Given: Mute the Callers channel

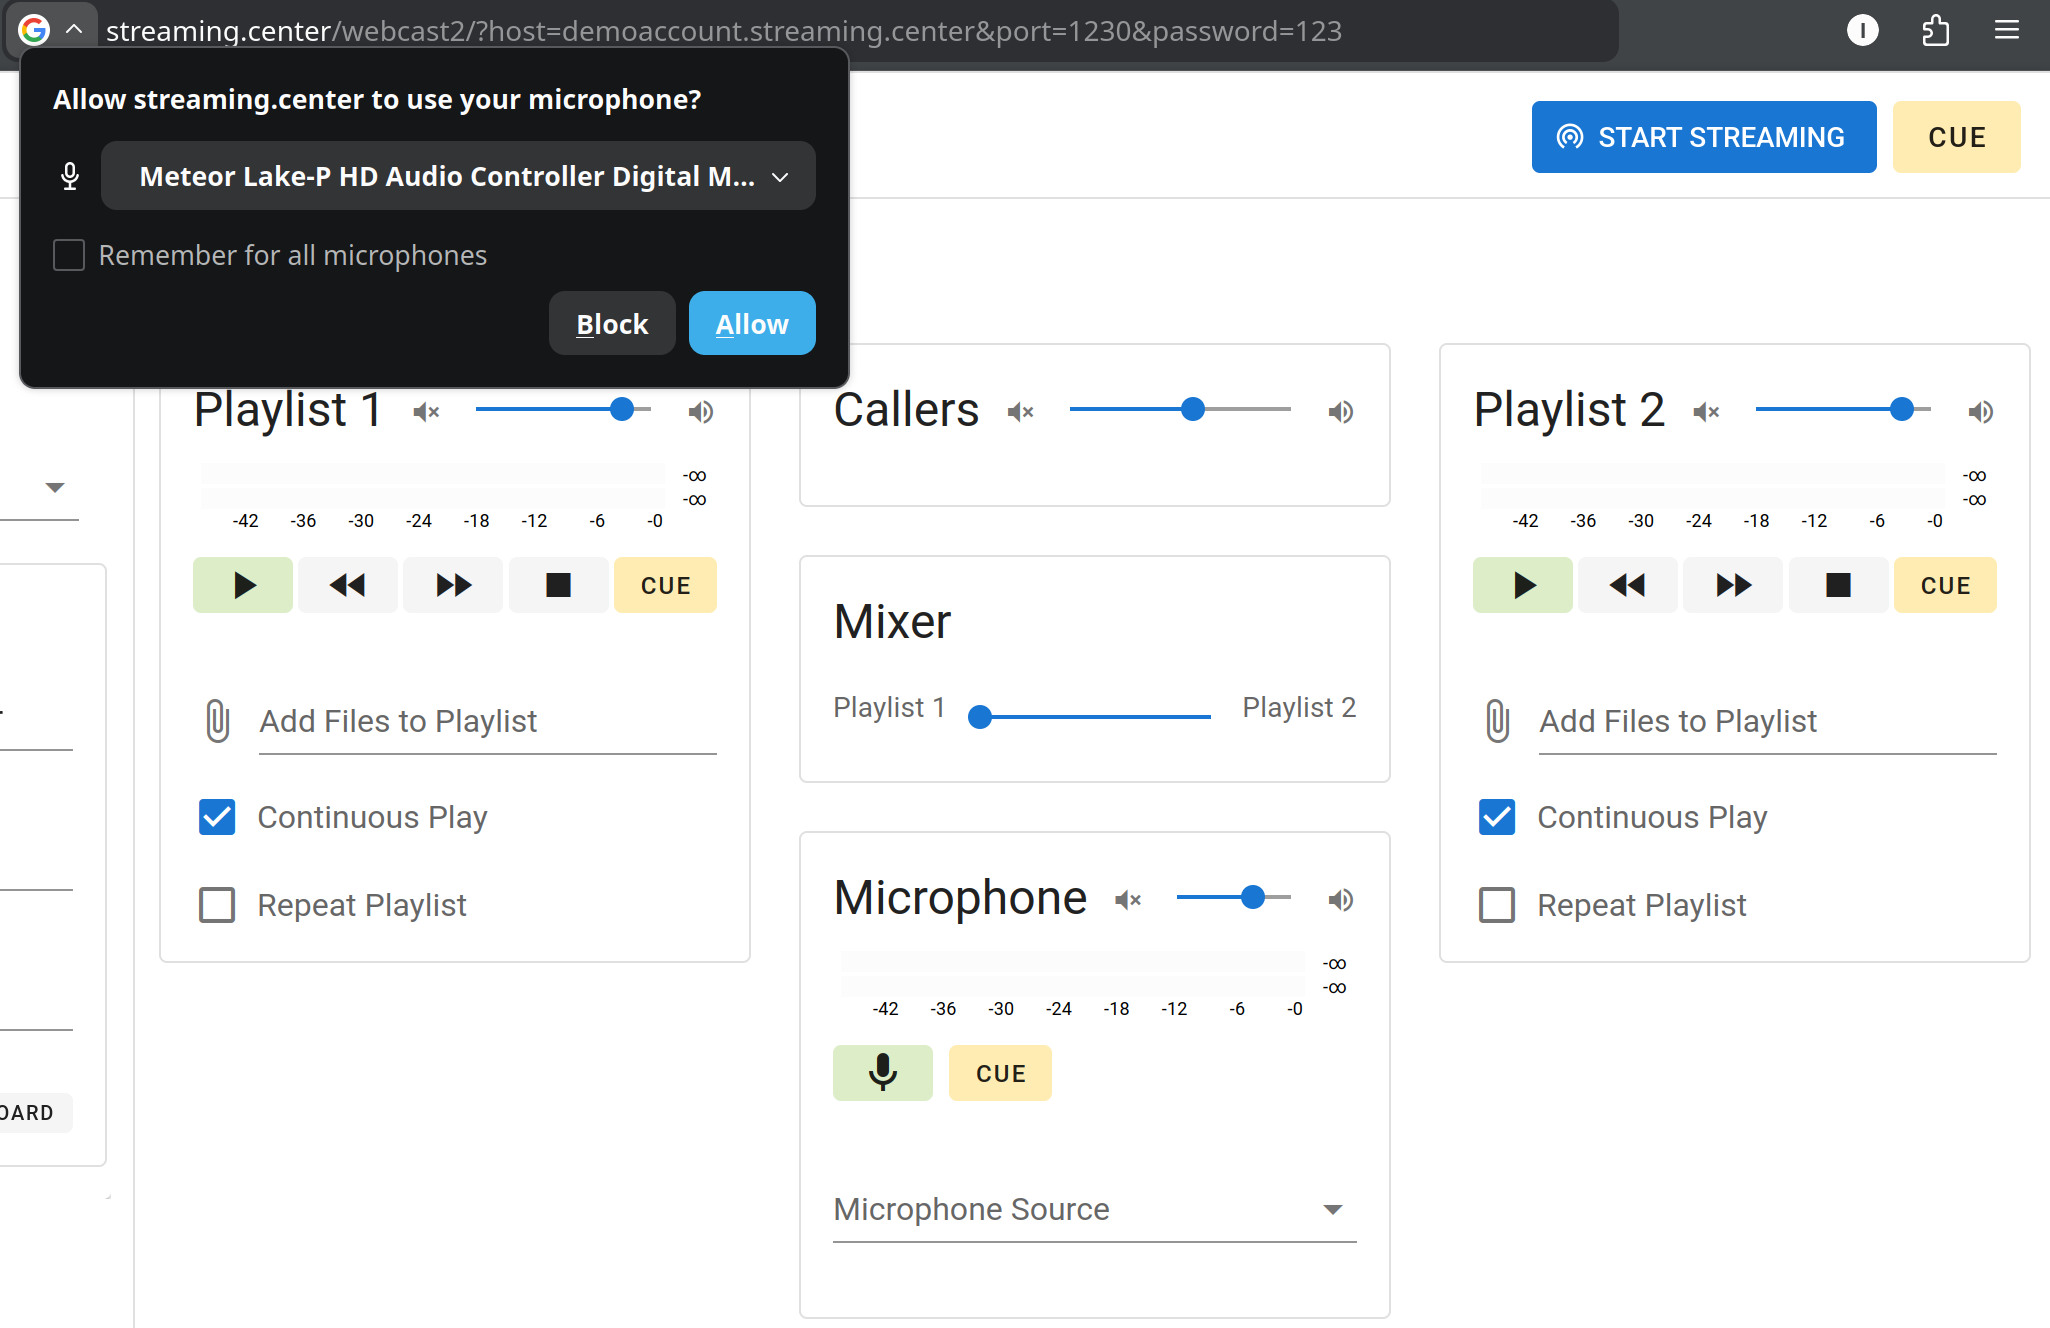Looking at the screenshot, I should coord(1020,412).
